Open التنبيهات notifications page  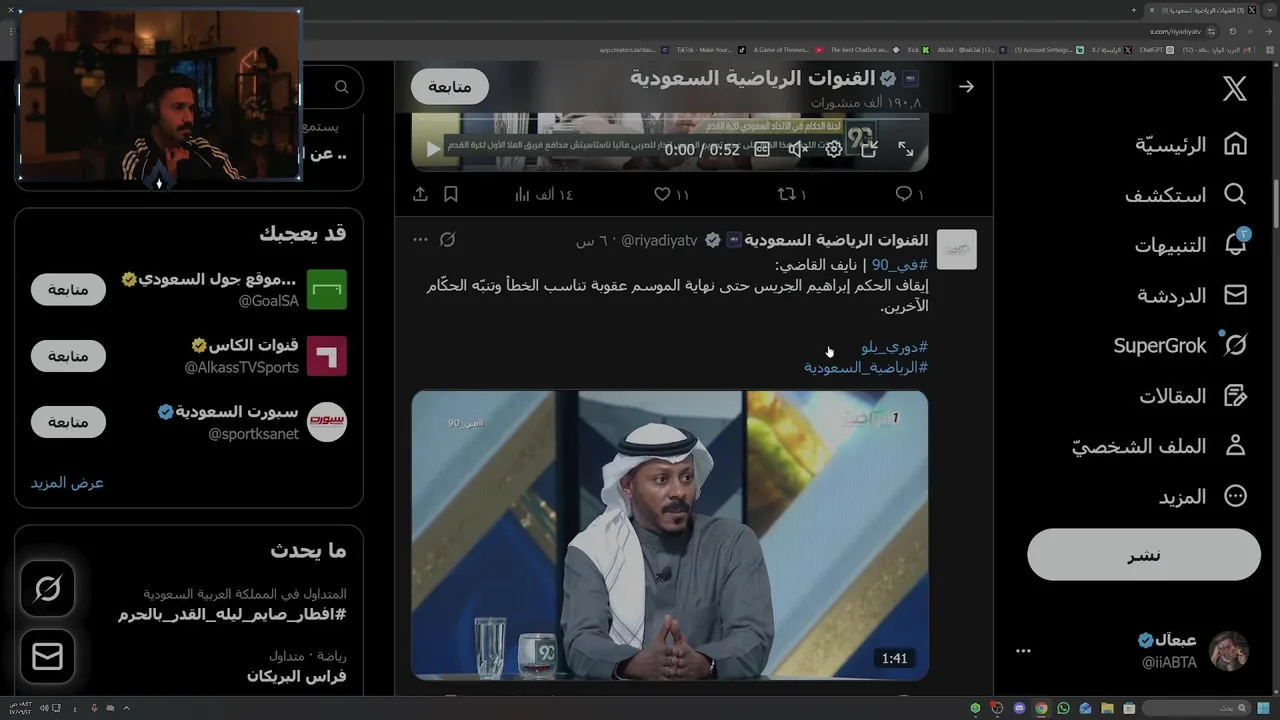click(x=1190, y=245)
